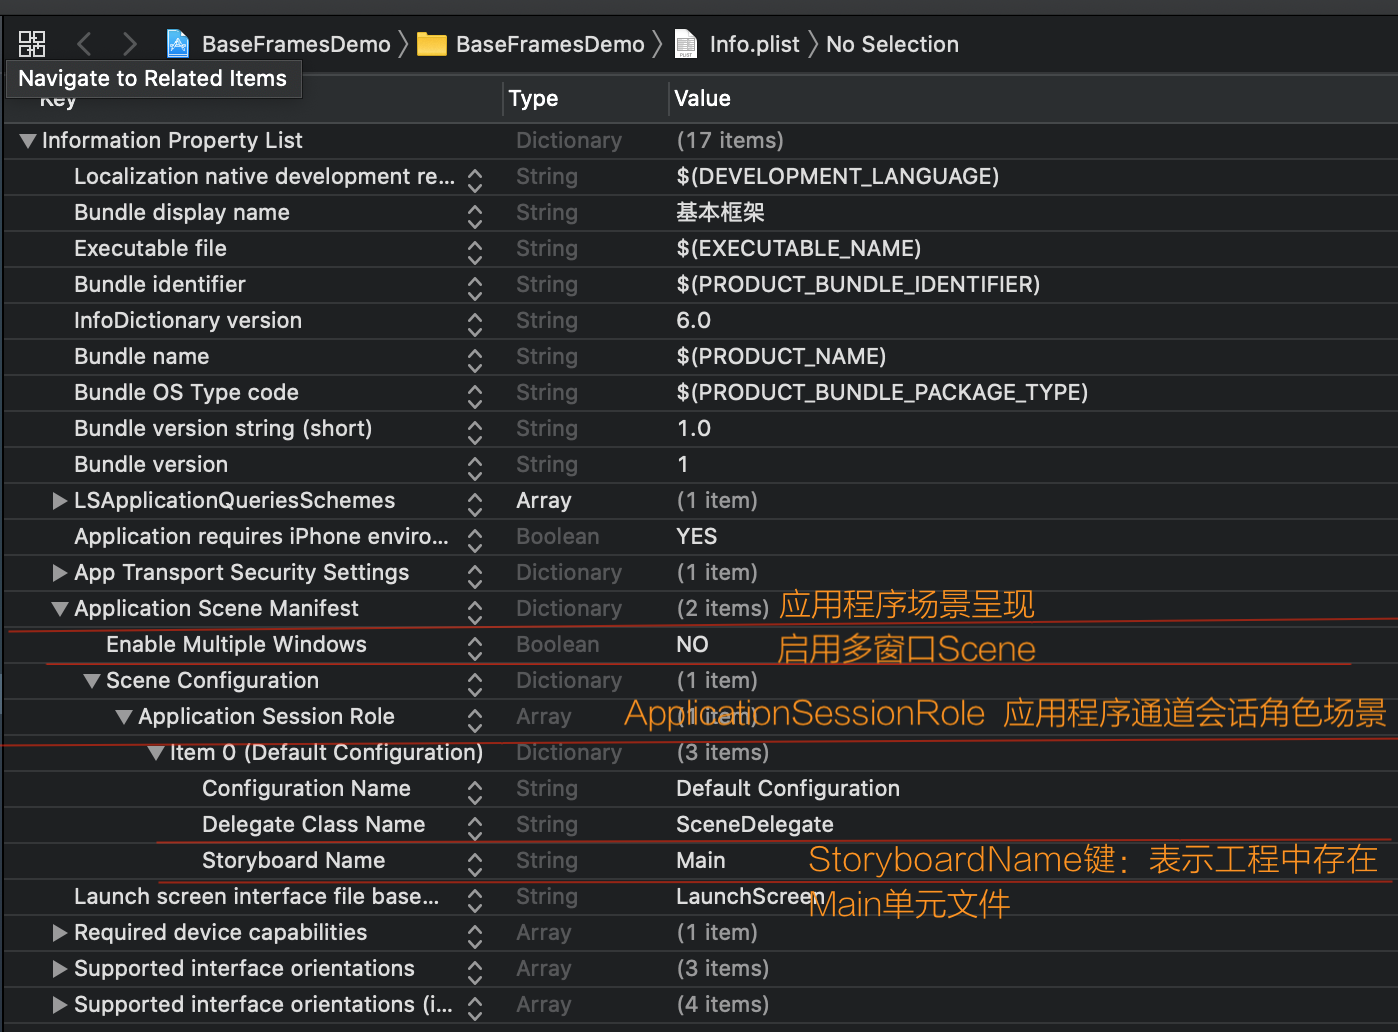Screen dimensions: 1398x1032
Task: Click the (17 items) root value
Action: (x=730, y=141)
